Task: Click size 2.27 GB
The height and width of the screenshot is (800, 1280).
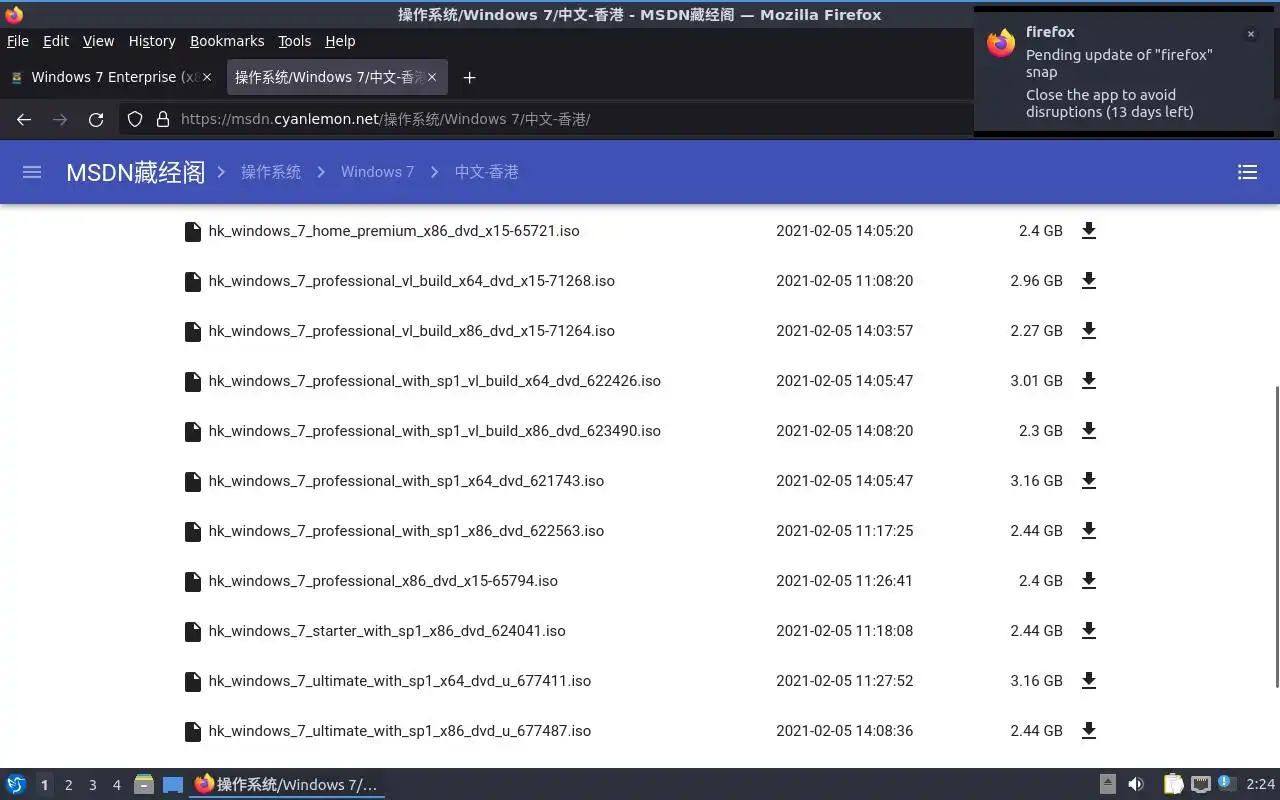Action: pyautogui.click(x=1036, y=331)
